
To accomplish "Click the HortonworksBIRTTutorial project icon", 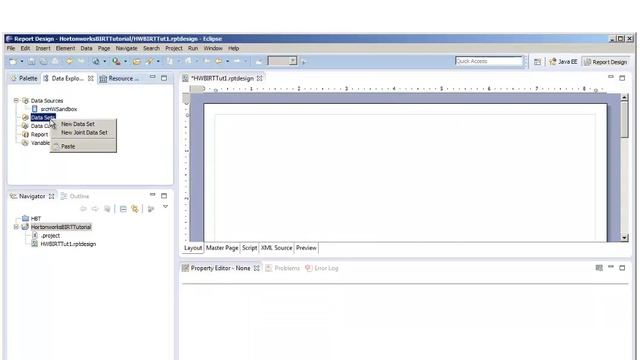I will 25,227.
